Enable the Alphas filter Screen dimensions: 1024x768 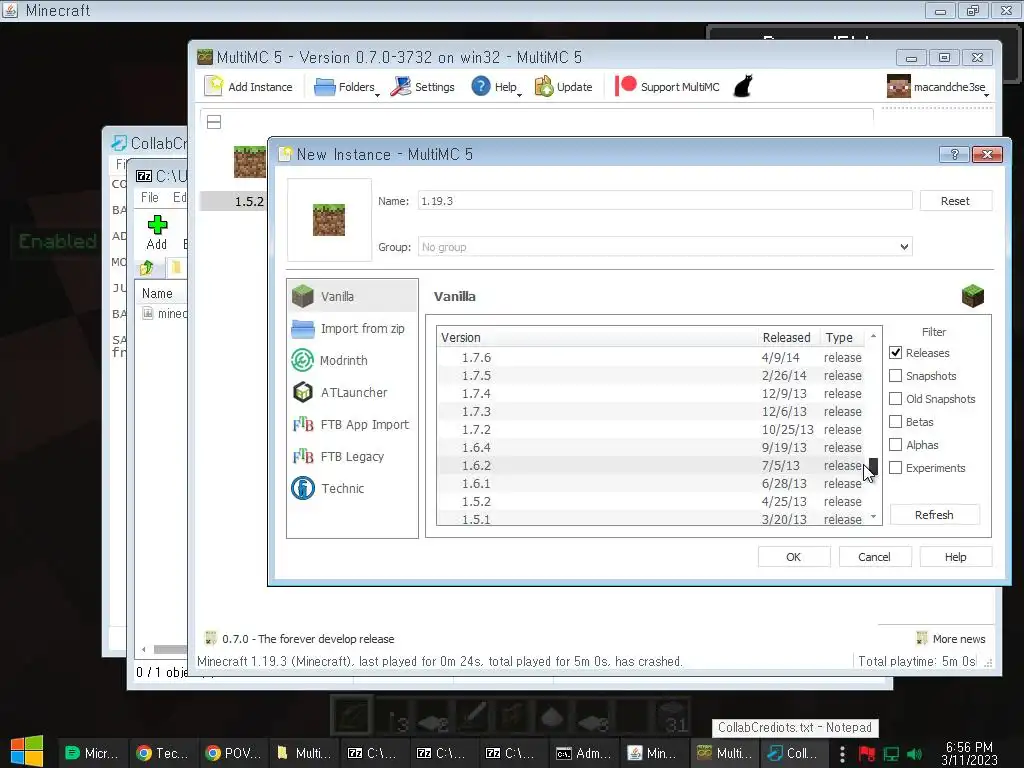click(895, 445)
